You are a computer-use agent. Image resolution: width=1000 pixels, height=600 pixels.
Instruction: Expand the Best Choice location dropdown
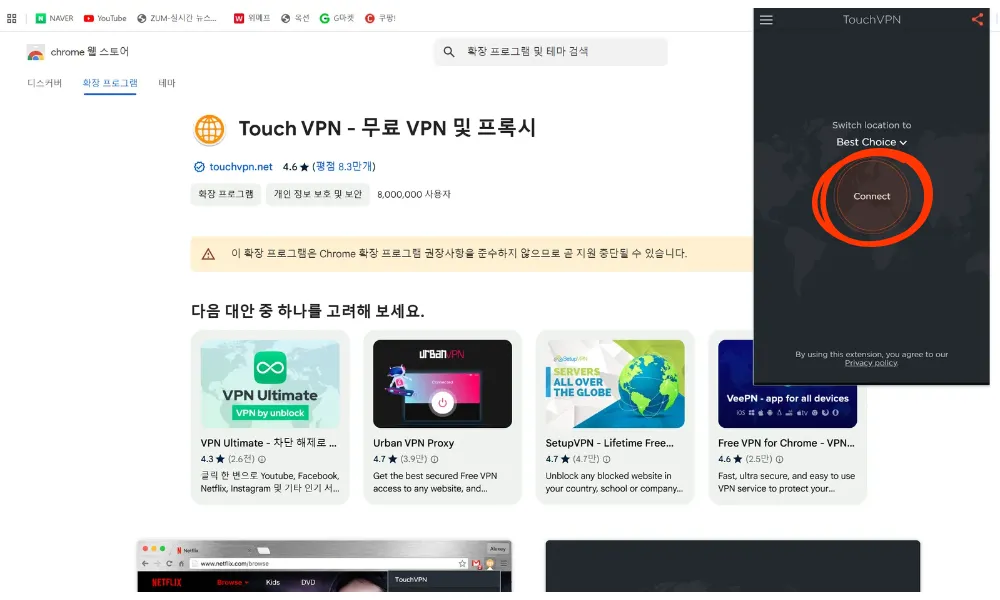pyautogui.click(x=871, y=142)
